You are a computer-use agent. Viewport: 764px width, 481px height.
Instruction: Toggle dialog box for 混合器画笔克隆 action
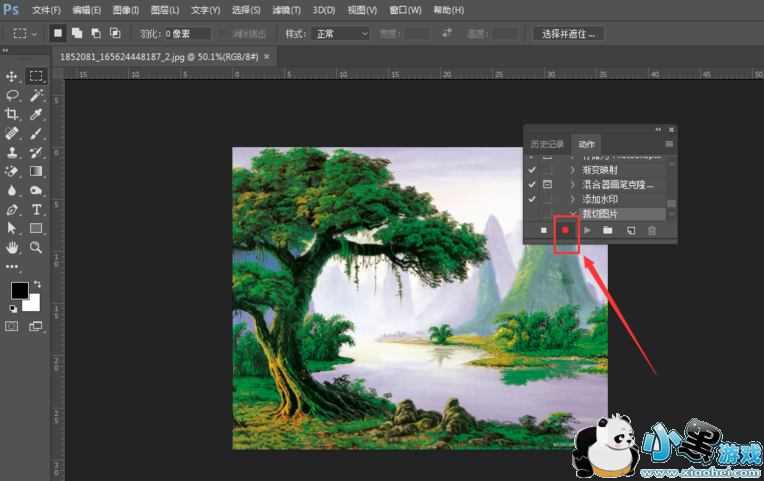coord(547,185)
